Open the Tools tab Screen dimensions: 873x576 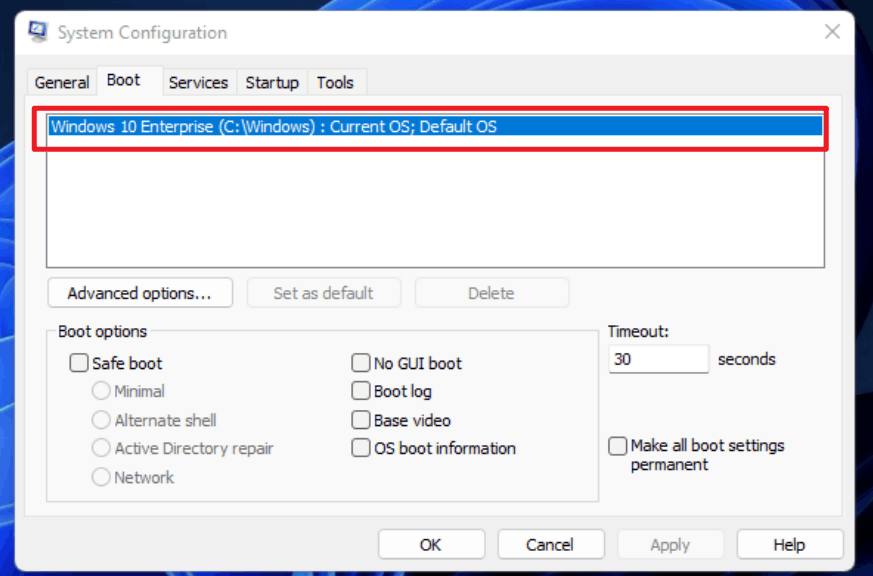pyautogui.click(x=335, y=82)
